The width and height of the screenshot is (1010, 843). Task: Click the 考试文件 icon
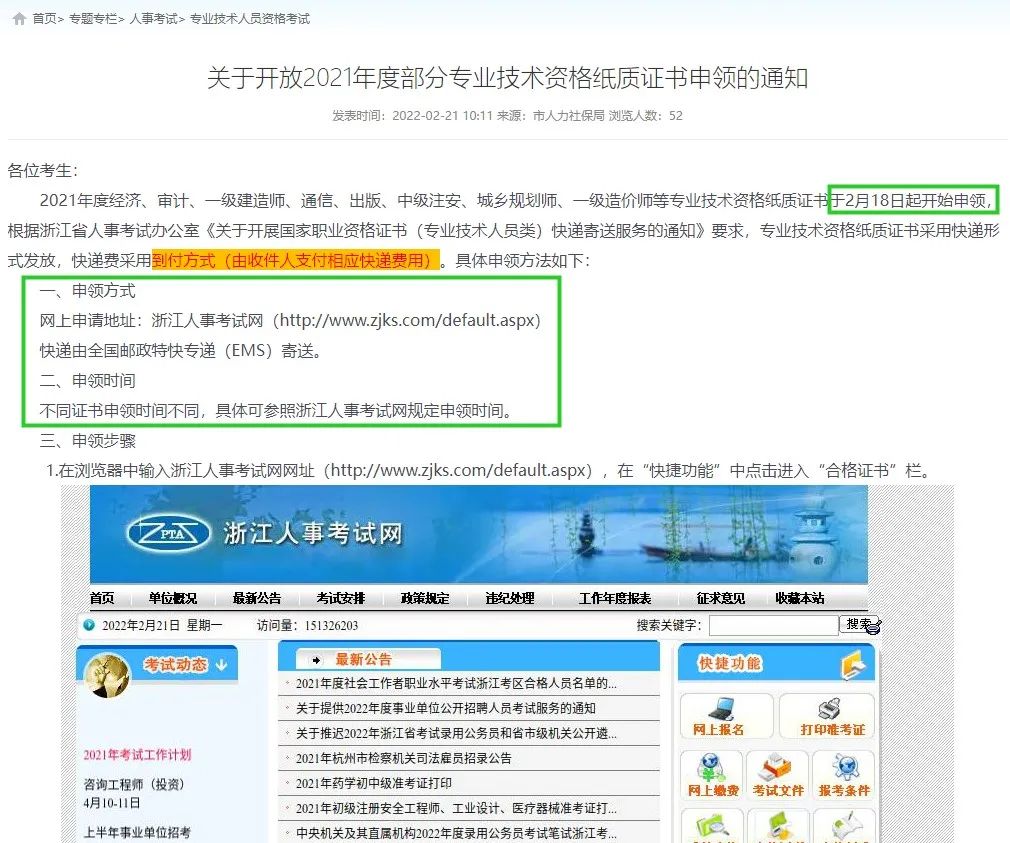[x=777, y=771]
